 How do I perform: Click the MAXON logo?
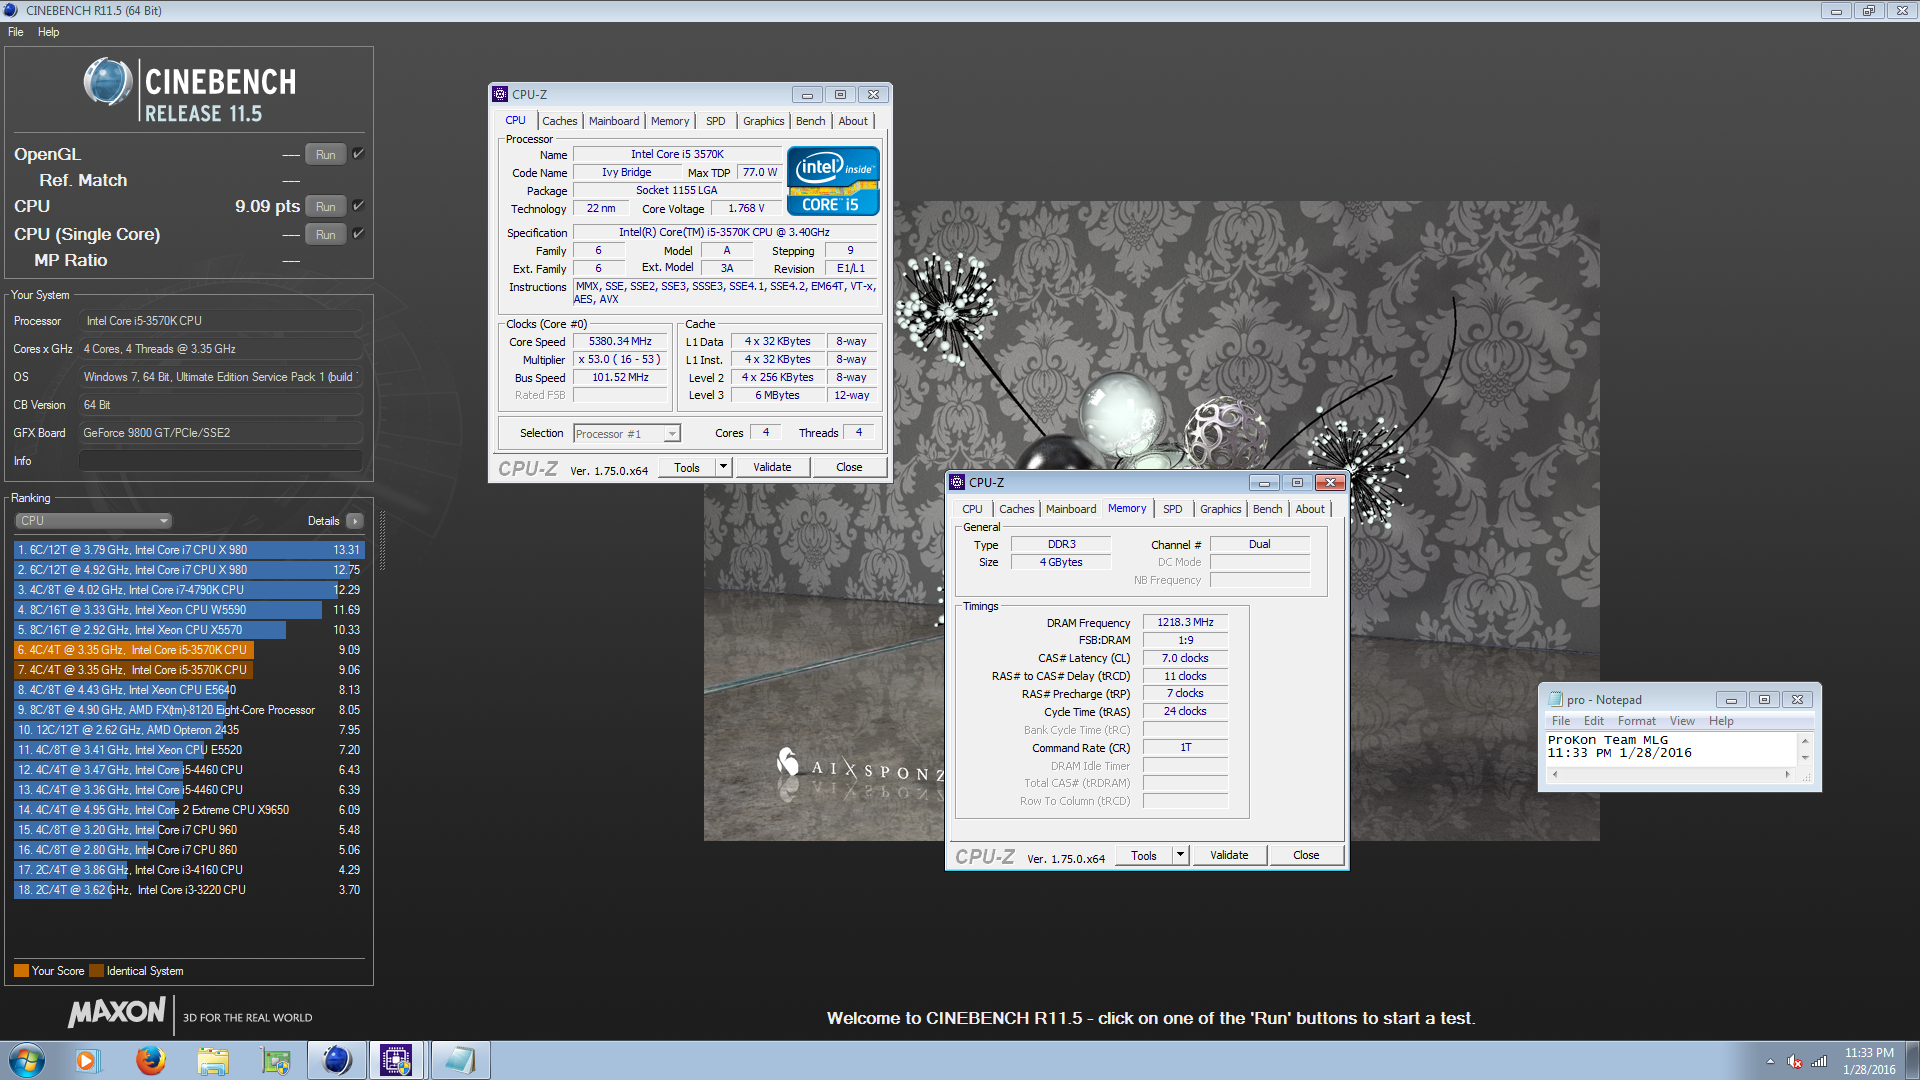pos(117,1012)
